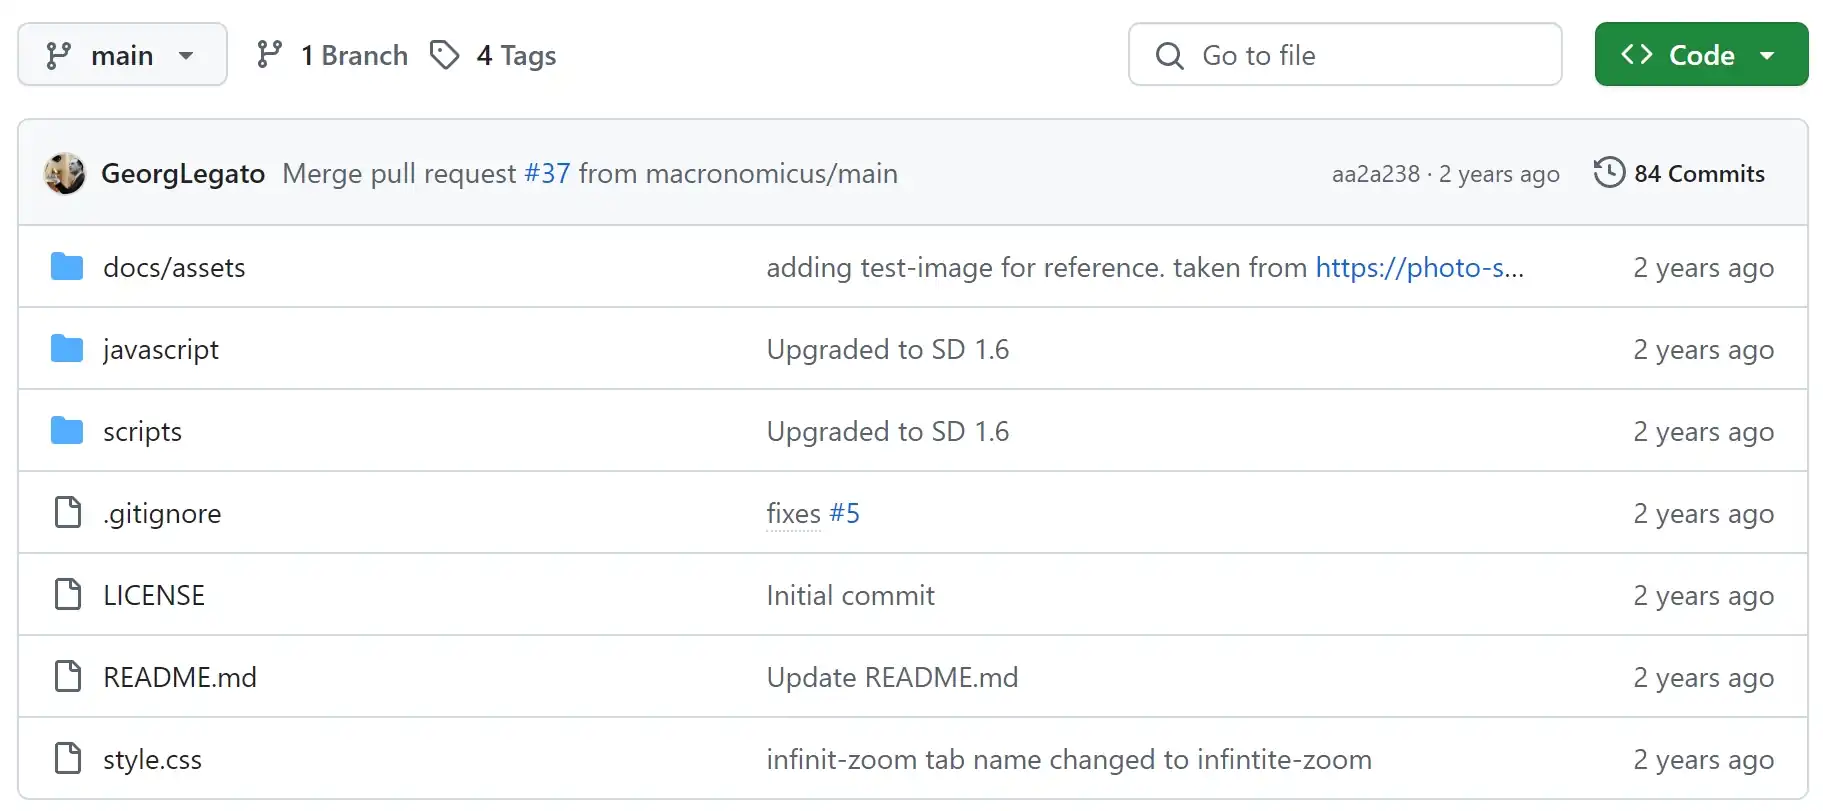Focus the Go to file search field

coord(1345,55)
